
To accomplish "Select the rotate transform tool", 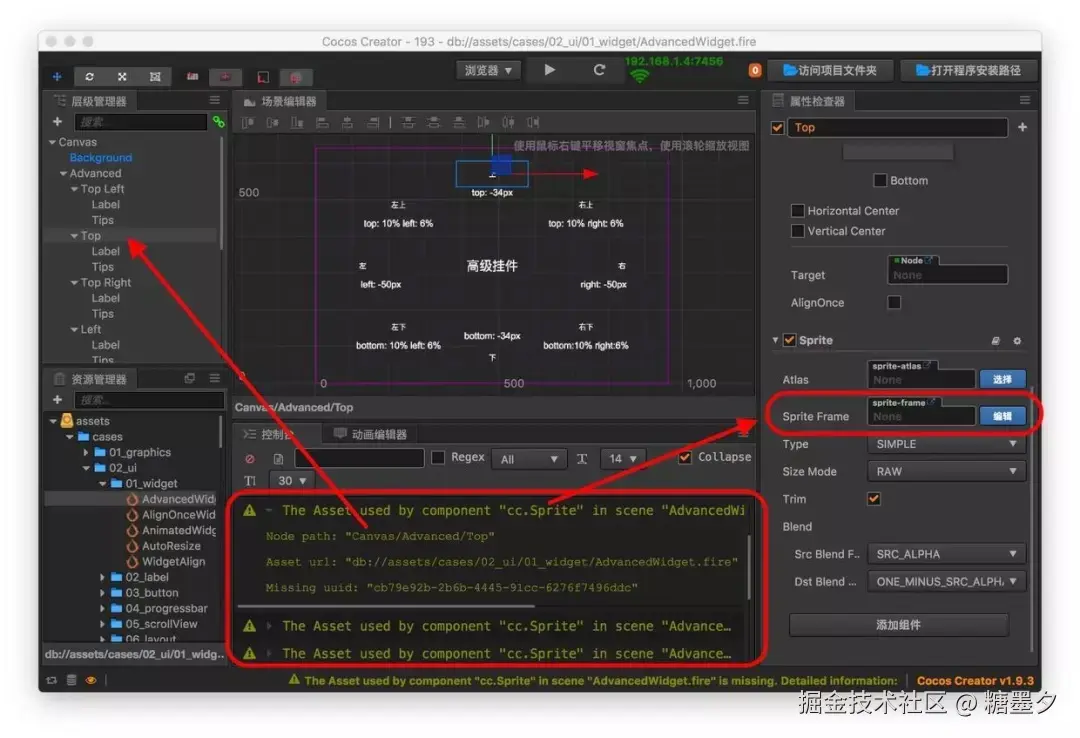I will click(89, 76).
